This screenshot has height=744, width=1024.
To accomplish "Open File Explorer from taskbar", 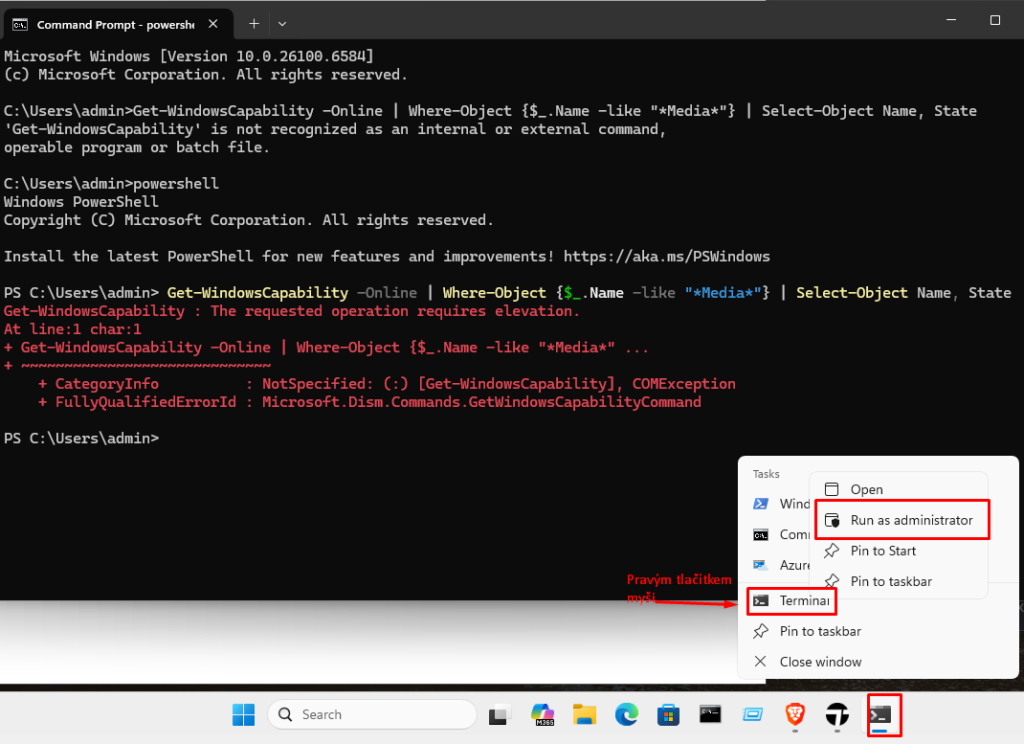I will pos(584,715).
